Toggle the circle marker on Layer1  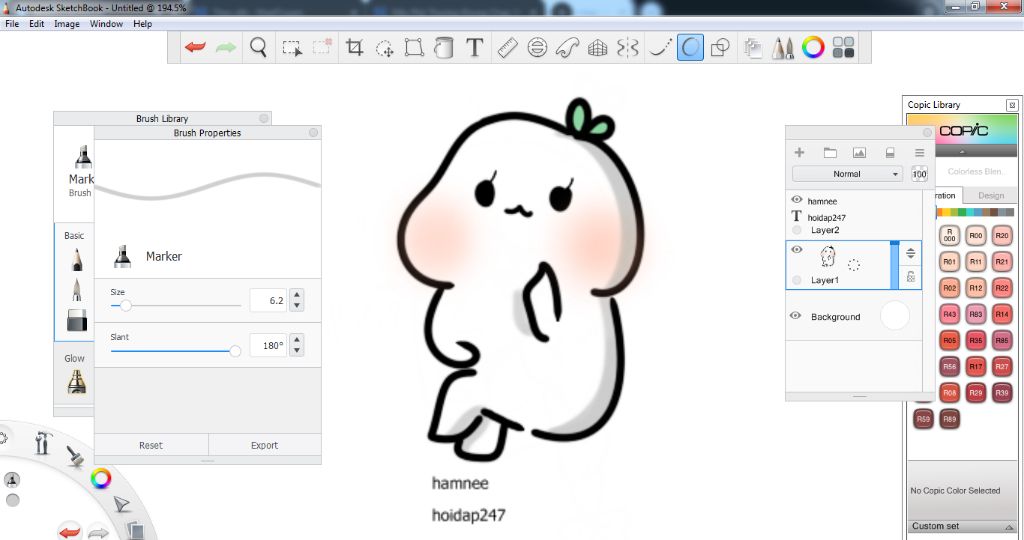tap(796, 280)
